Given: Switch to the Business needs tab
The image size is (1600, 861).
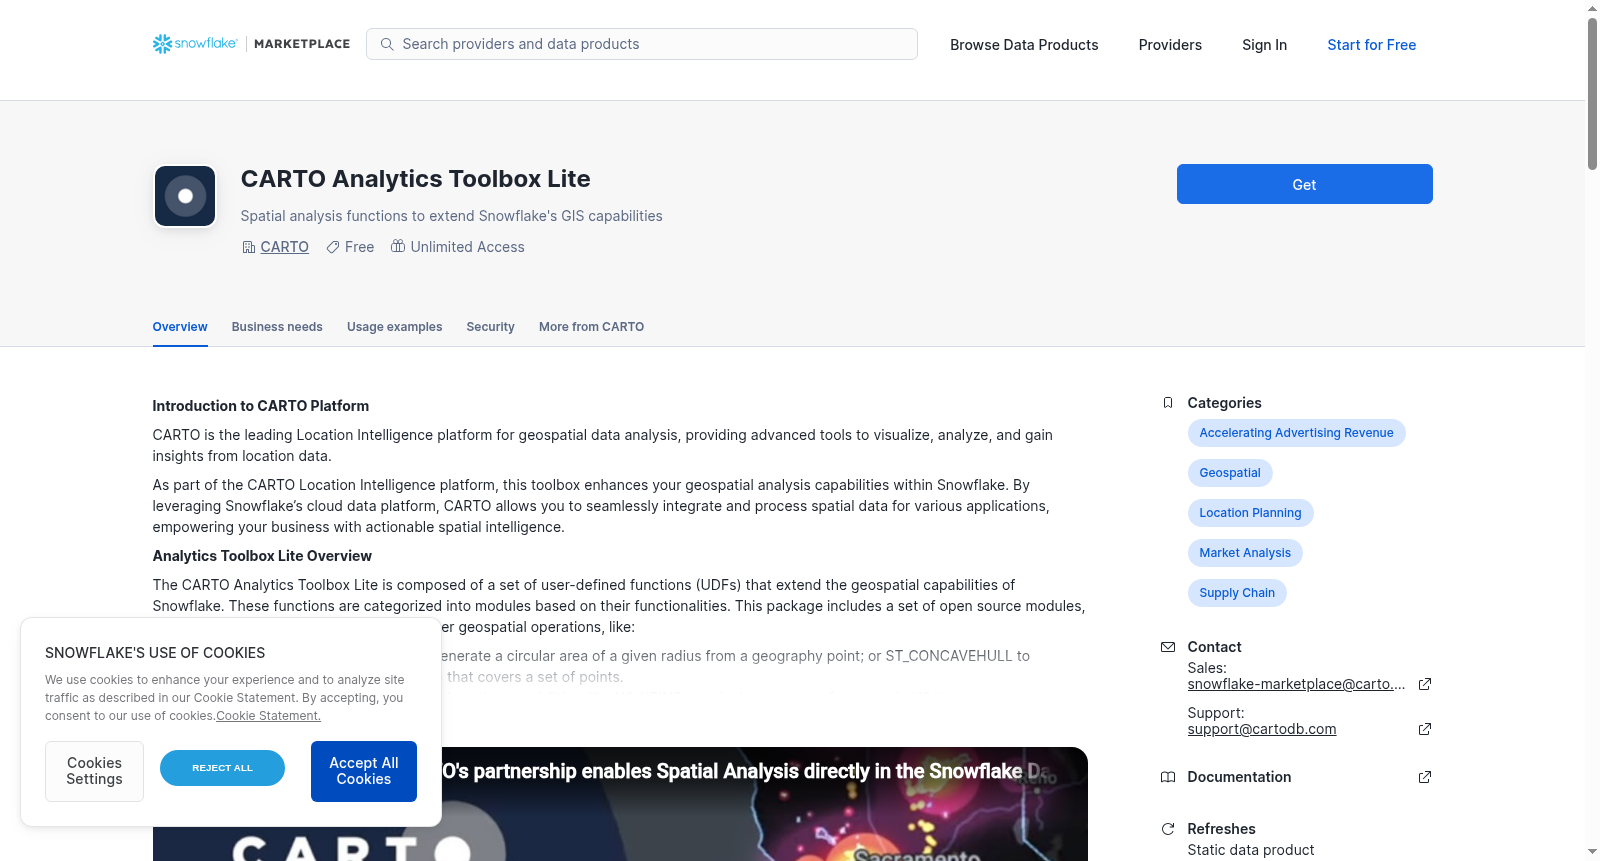Looking at the screenshot, I should (x=277, y=327).
